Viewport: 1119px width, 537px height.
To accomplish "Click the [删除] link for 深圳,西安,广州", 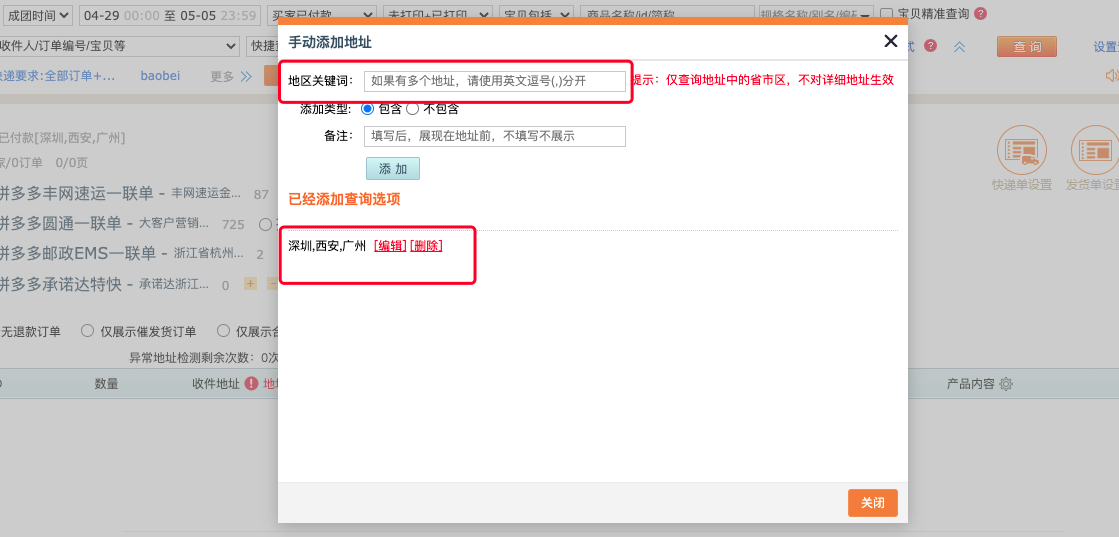I will tap(426, 246).
